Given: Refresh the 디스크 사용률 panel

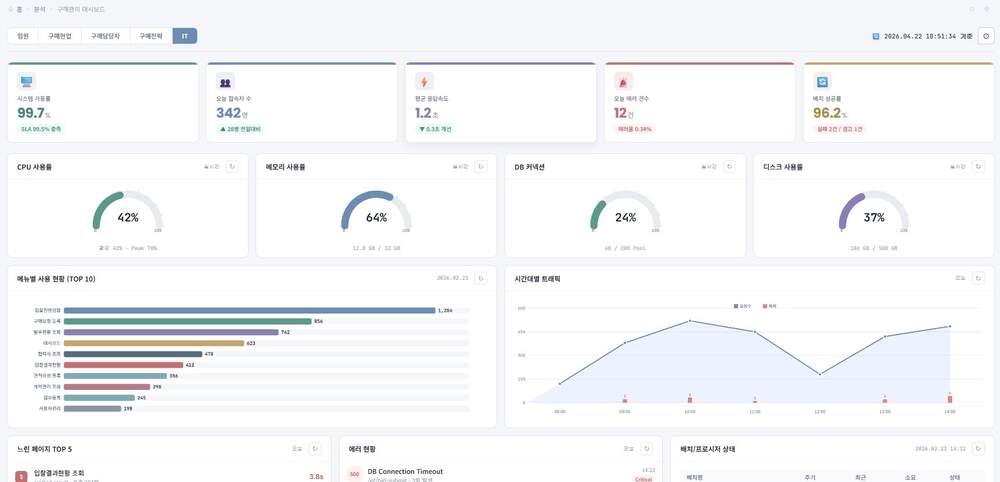Looking at the screenshot, I should [x=978, y=166].
